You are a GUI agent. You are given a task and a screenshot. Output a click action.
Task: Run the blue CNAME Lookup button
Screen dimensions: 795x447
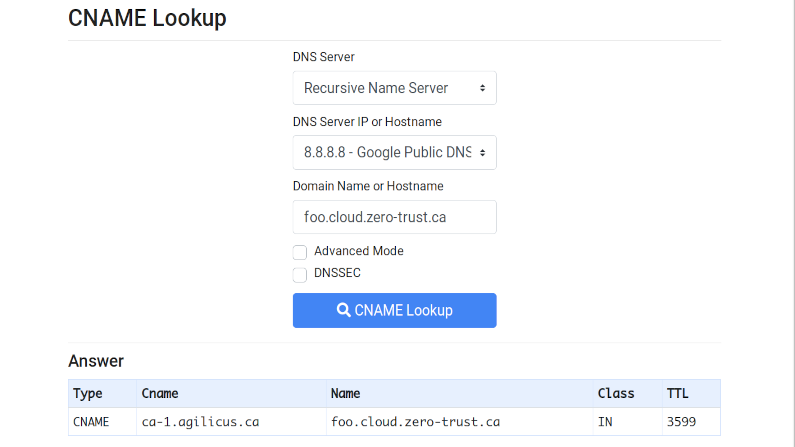click(x=394, y=310)
